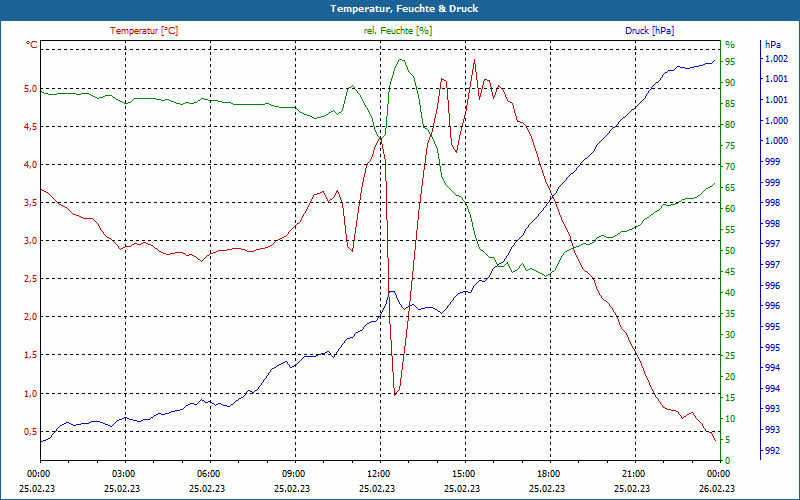Click the green 90 humidity tick
Image resolution: width=800 pixels, height=500 pixels.
(x=730, y=83)
